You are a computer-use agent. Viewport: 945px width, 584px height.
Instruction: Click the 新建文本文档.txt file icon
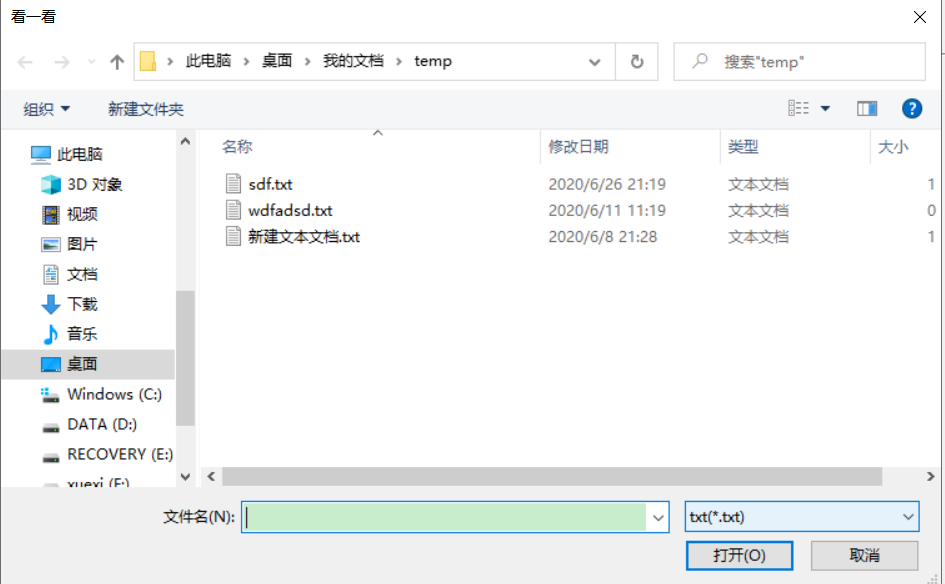[233, 236]
